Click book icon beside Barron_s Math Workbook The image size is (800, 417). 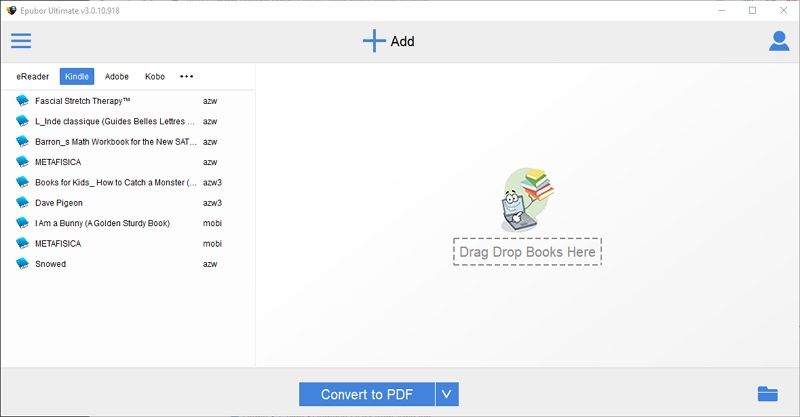[x=22, y=141]
